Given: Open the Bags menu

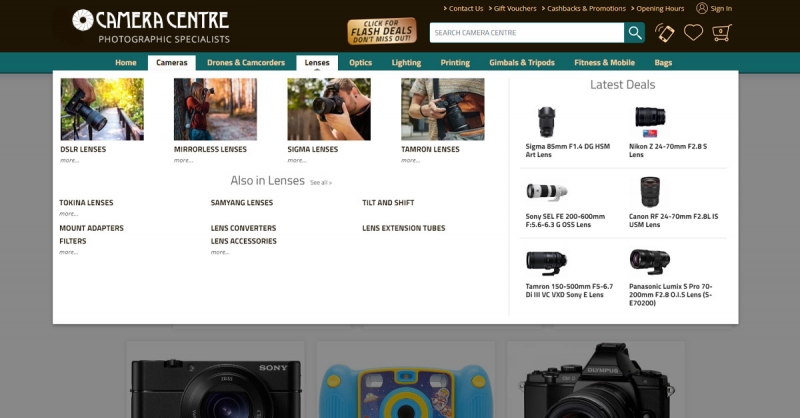Looking at the screenshot, I should coord(663,62).
